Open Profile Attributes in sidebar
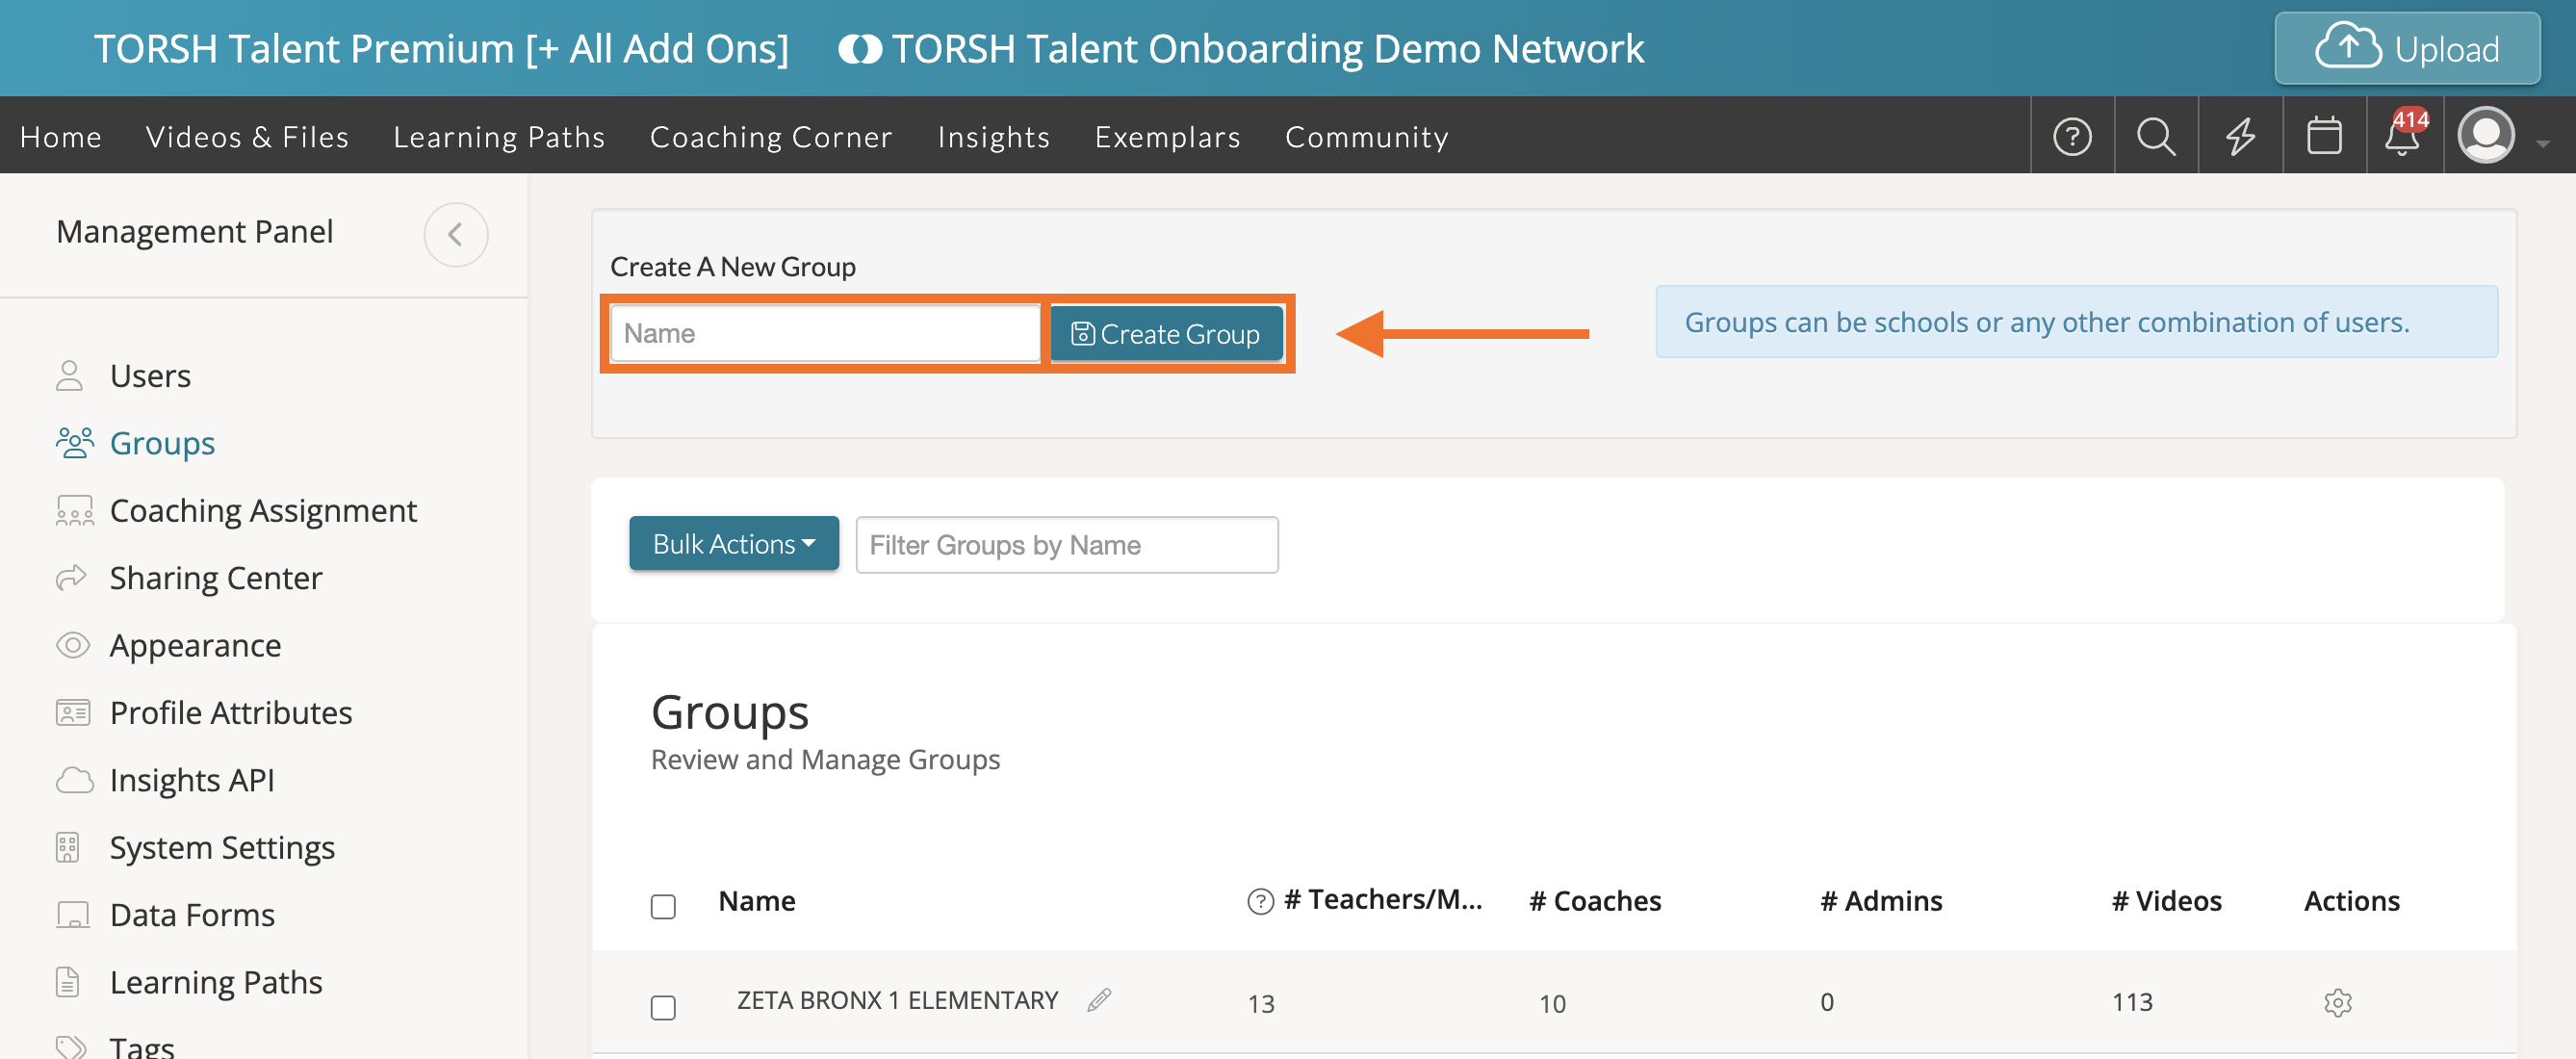The height and width of the screenshot is (1059, 2576). (x=231, y=712)
